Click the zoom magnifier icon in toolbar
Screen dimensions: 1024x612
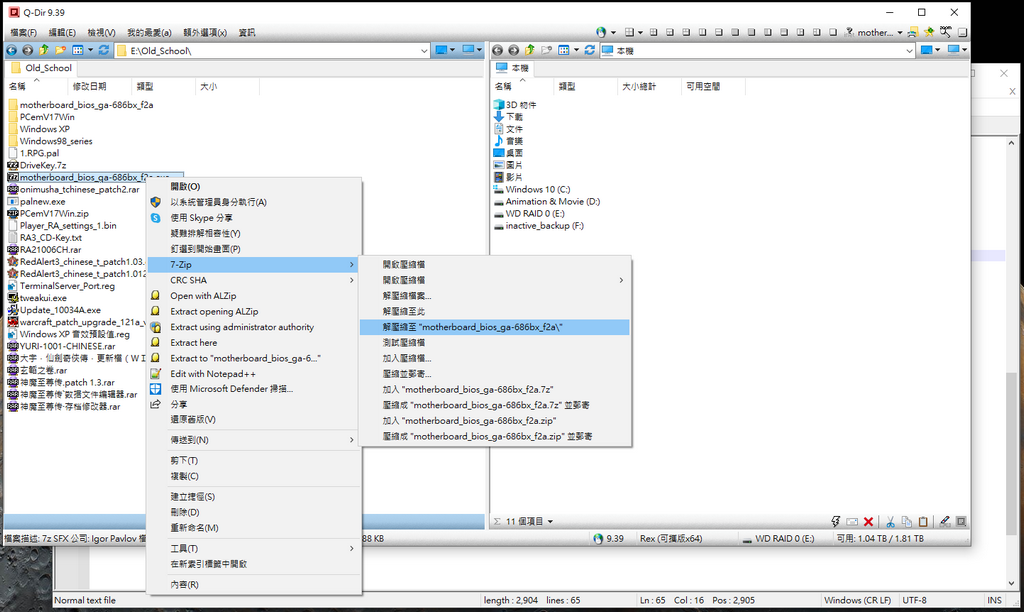coord(945,32)
